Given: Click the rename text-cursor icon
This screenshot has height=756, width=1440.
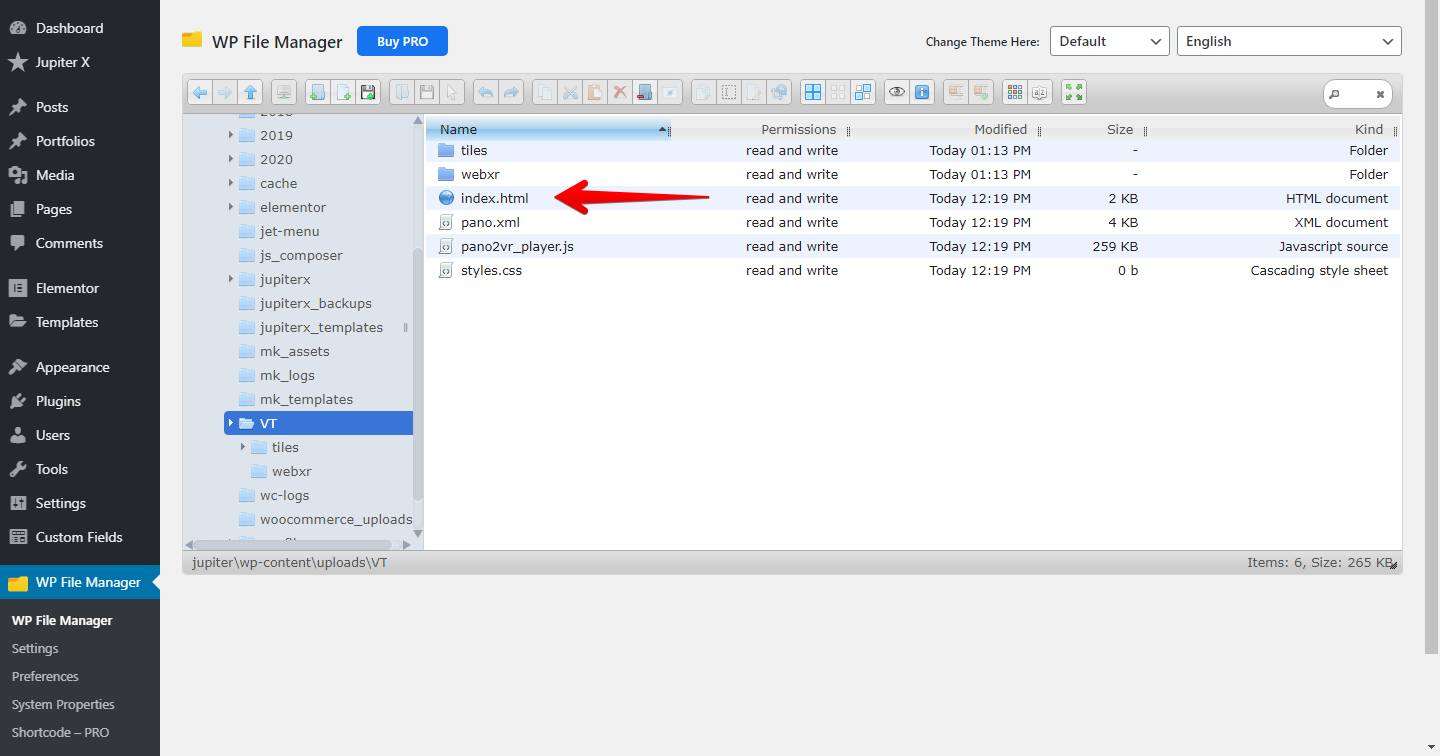Looking at the screenshot, I should (x=729, y=92).
